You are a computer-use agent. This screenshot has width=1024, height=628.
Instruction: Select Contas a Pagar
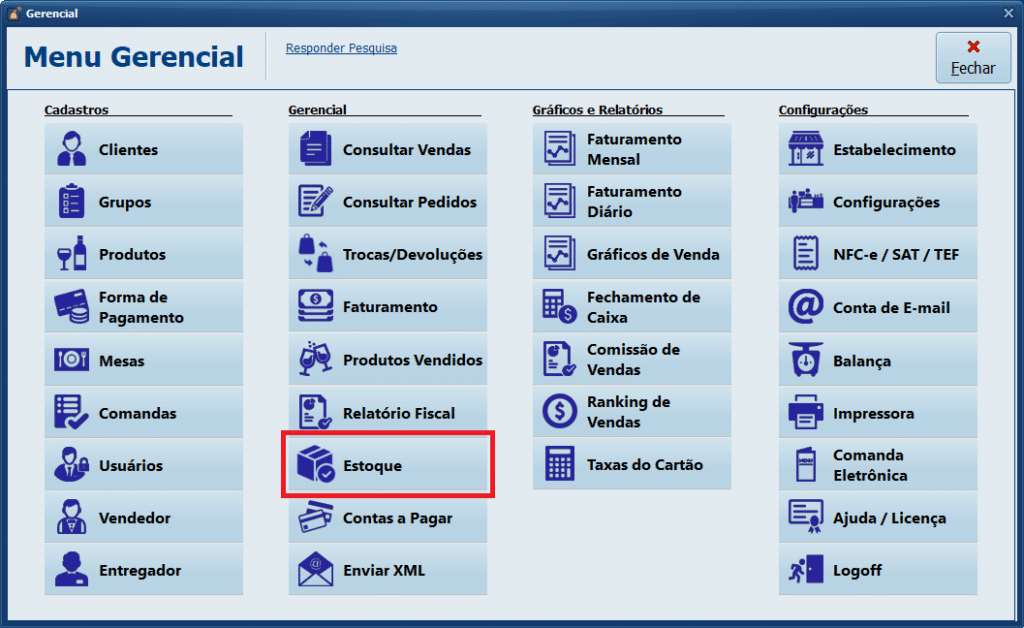click(388, 518)
